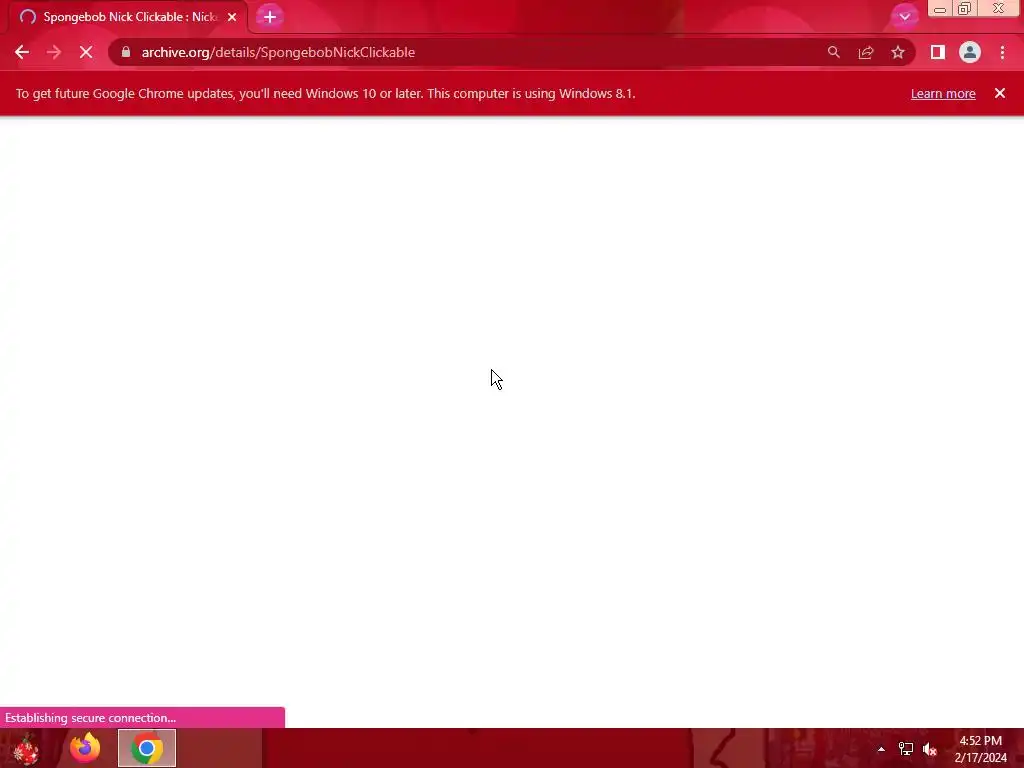Expand the tab search dropdown
Screen dimensions: 1024x768
coord(904,16)
